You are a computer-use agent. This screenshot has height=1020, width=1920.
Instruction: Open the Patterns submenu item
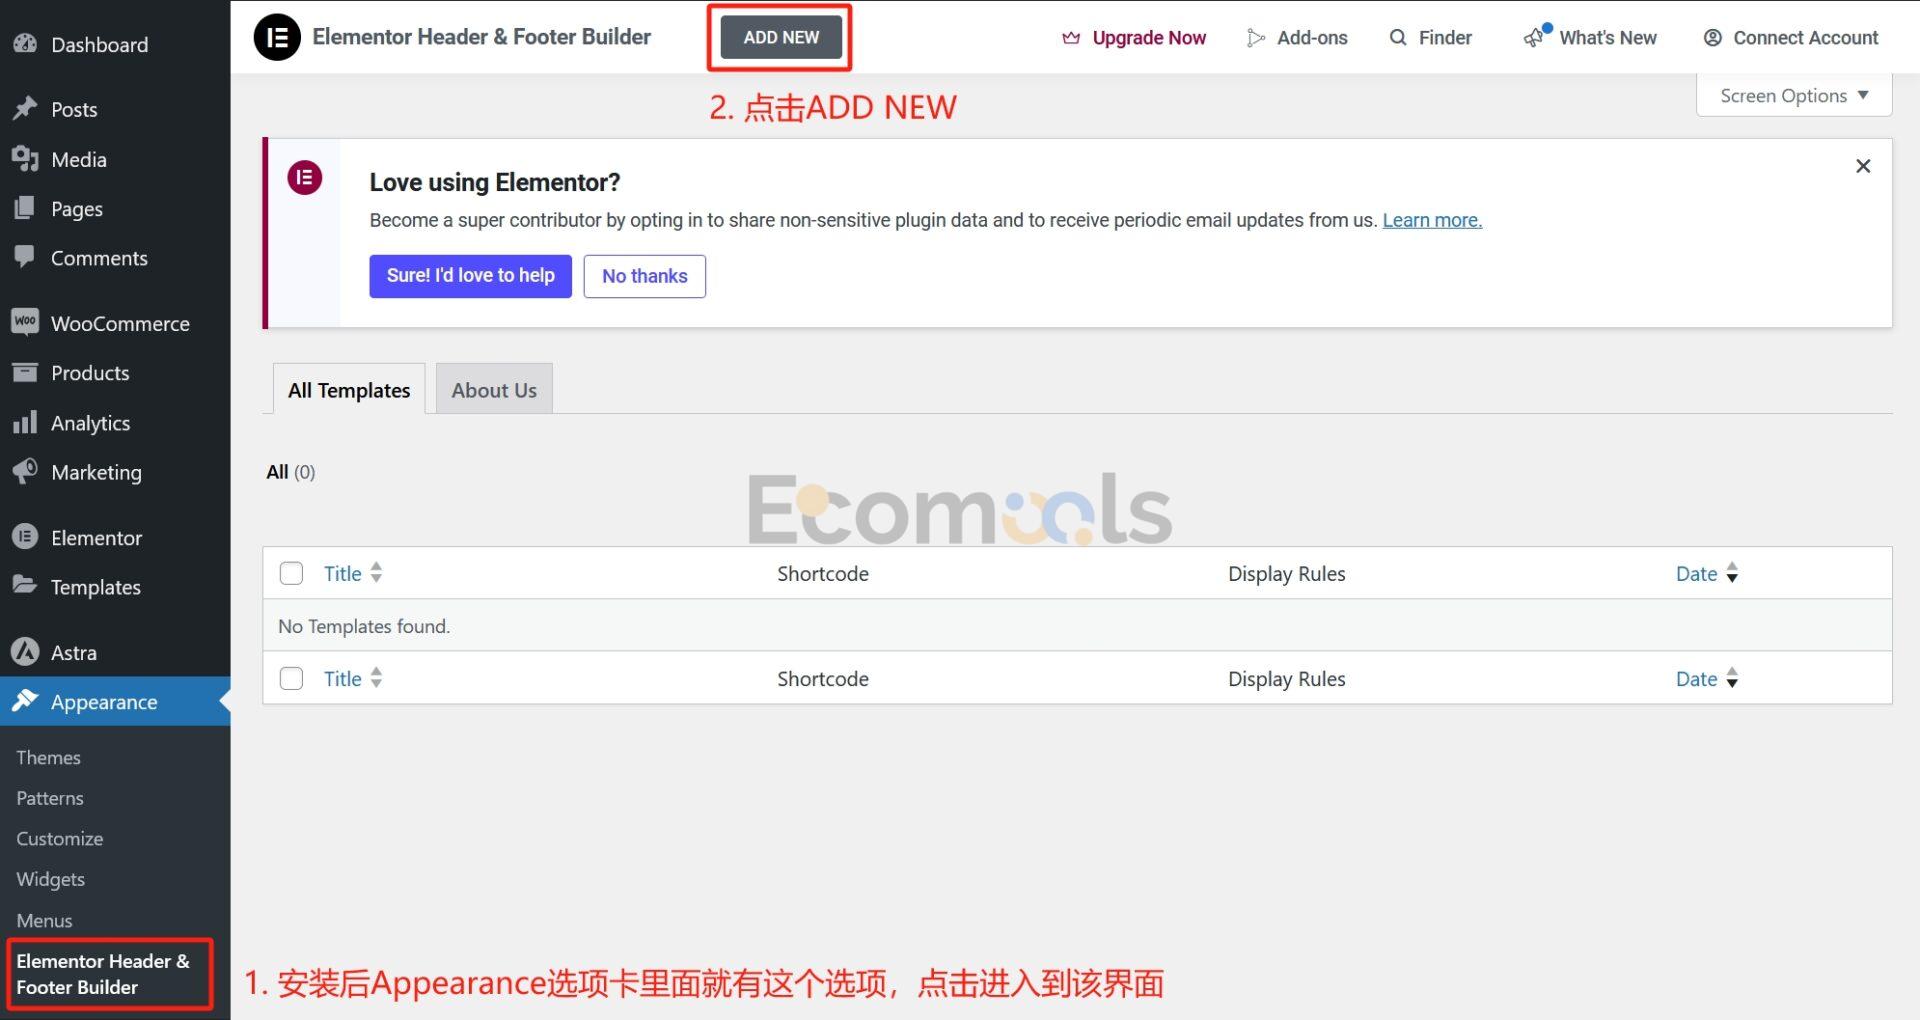click(x=50, y=798)
